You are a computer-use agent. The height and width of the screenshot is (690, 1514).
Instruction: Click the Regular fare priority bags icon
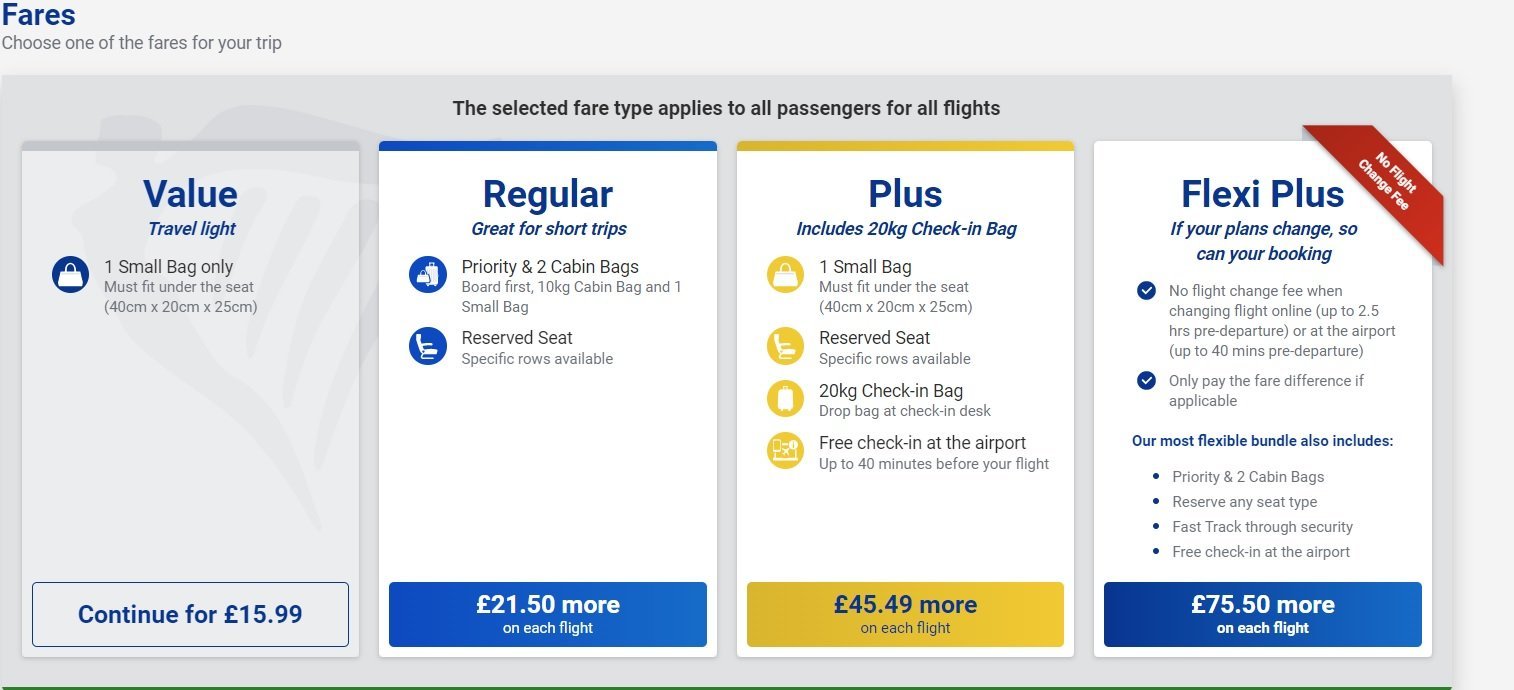point(428,275)
